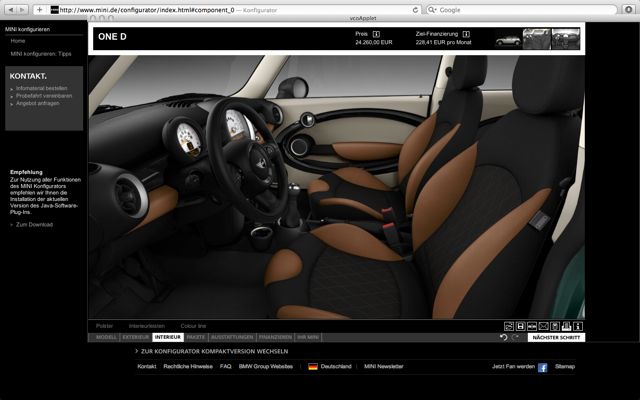Open the Facebook icon link

(x=543, y=367)
